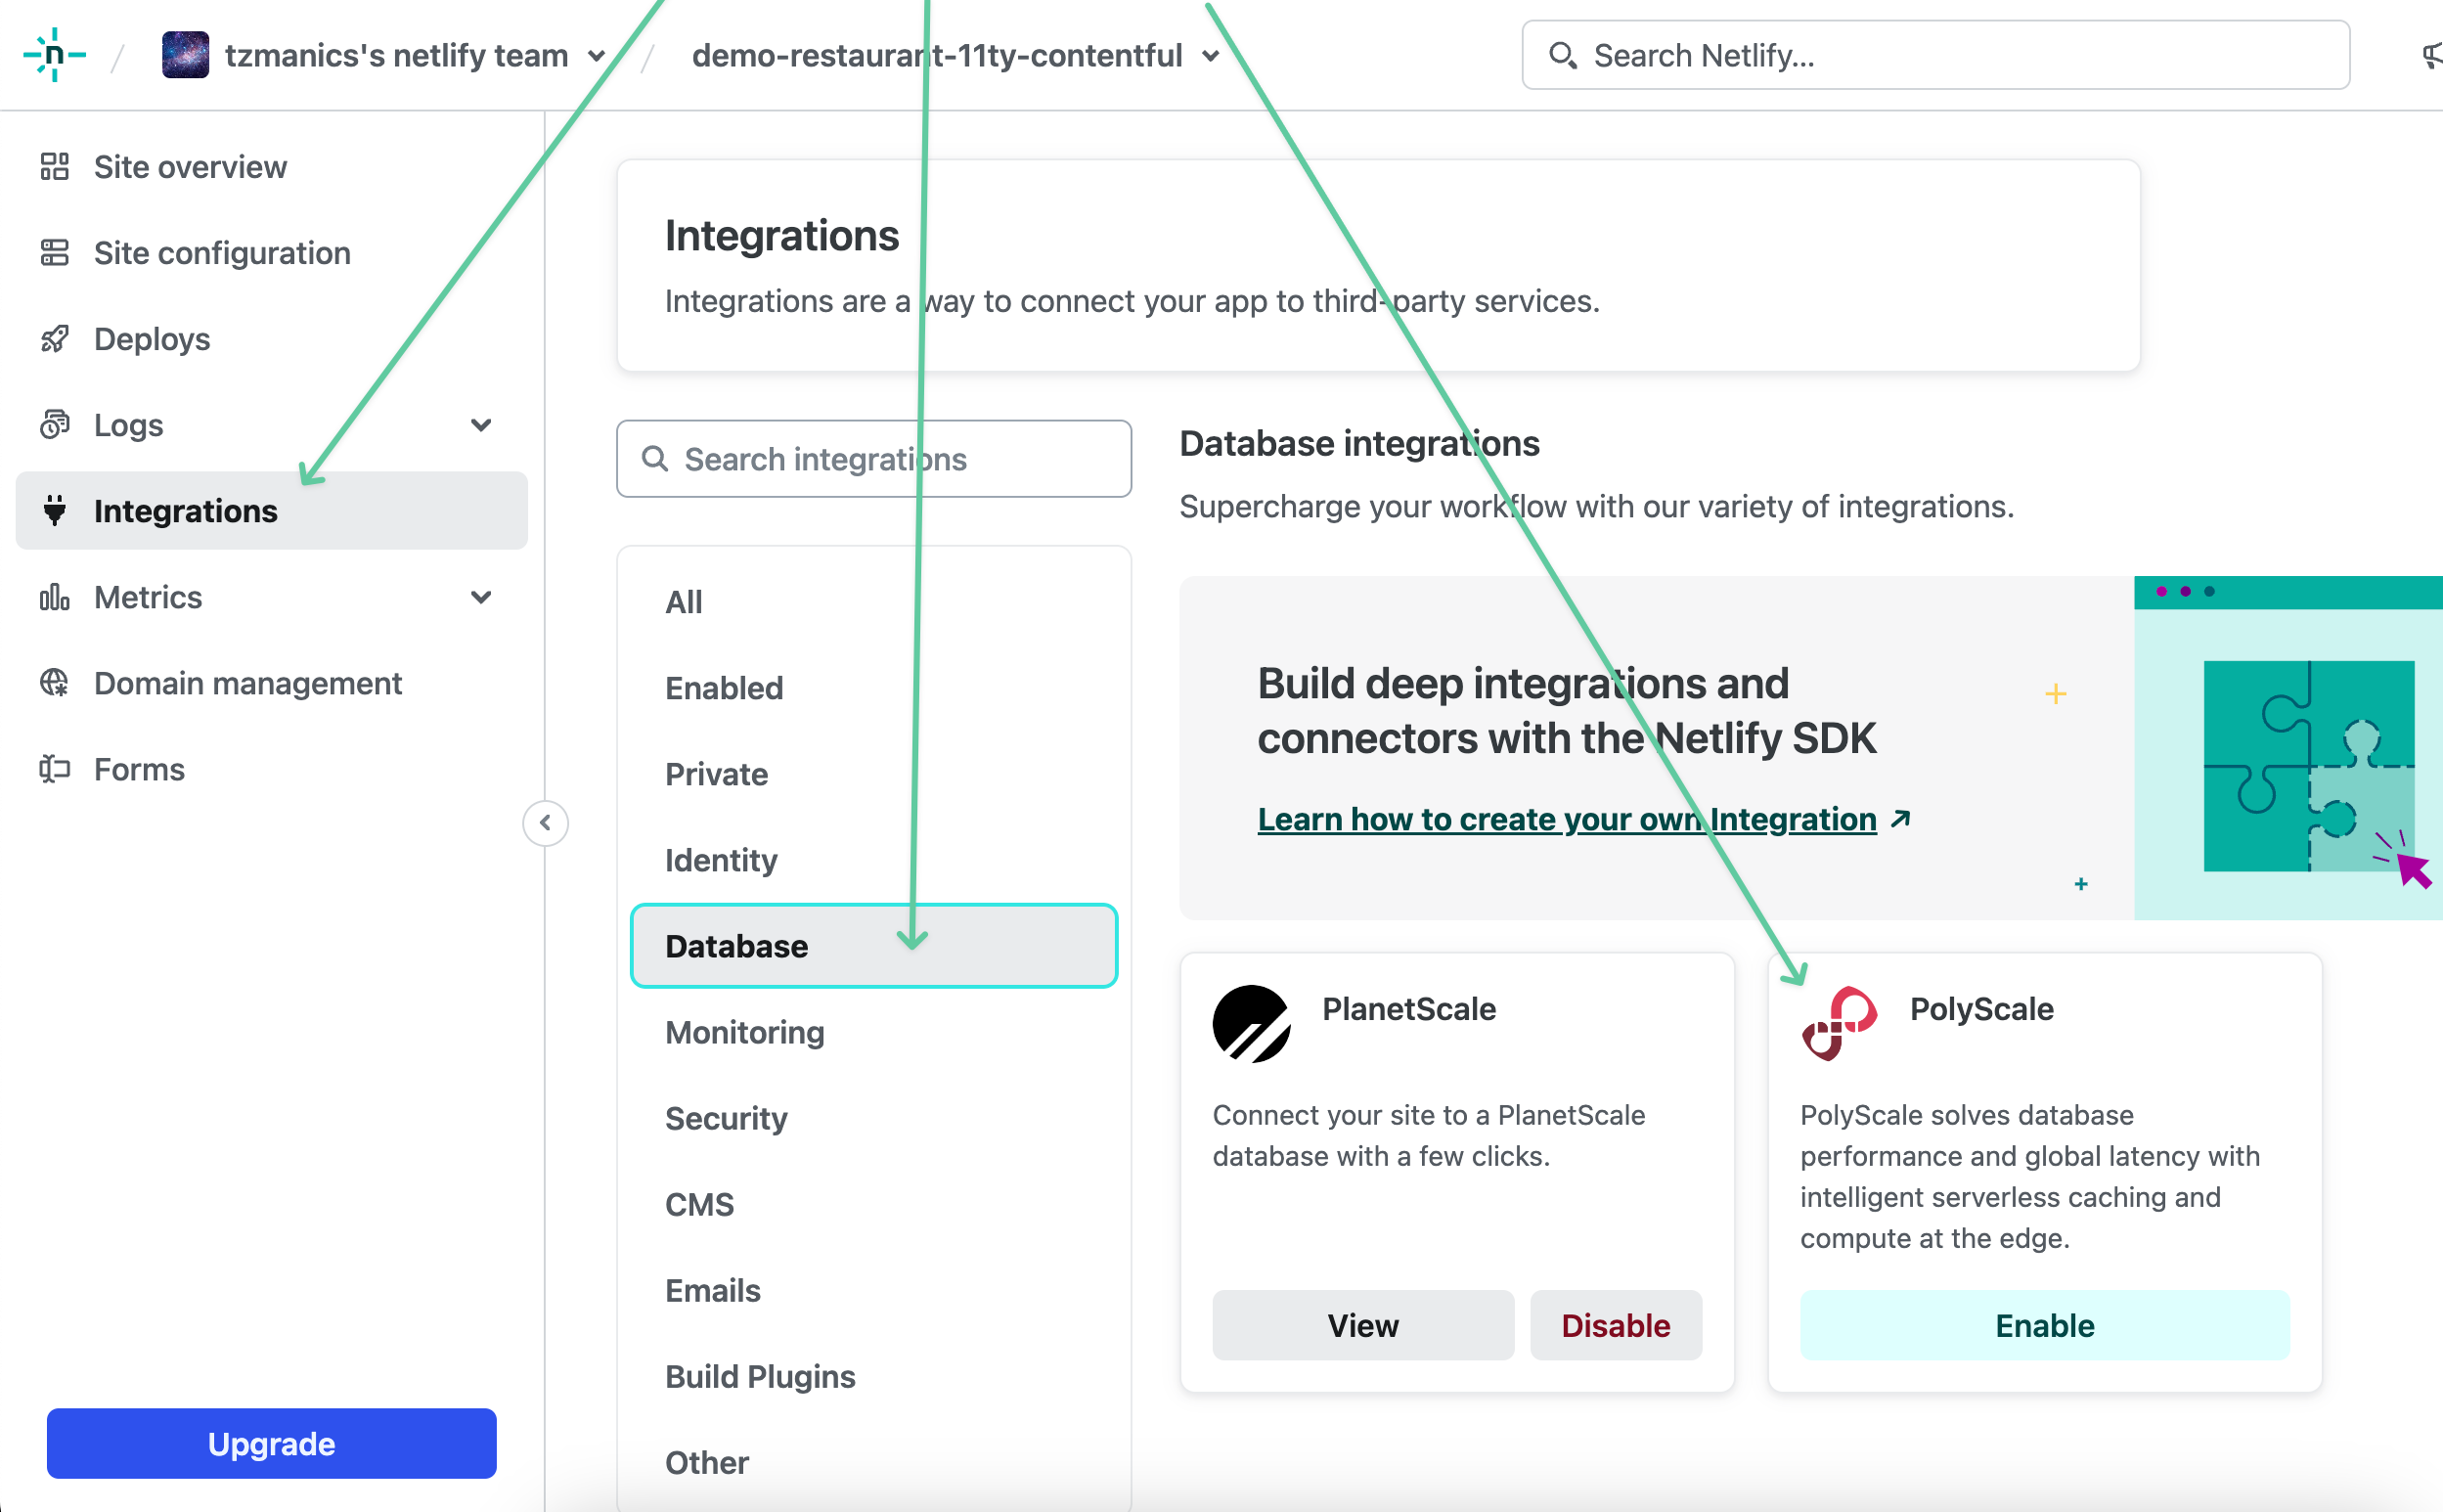Screen dimensions: 2443x1512
Task: Click the Site overview sidebar icon
Action: [x=54, y=166]
